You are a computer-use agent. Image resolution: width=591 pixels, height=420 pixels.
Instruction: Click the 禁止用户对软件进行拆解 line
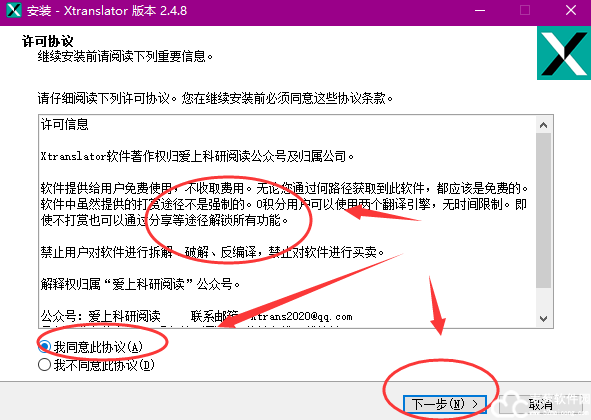[x=212, y=252]
